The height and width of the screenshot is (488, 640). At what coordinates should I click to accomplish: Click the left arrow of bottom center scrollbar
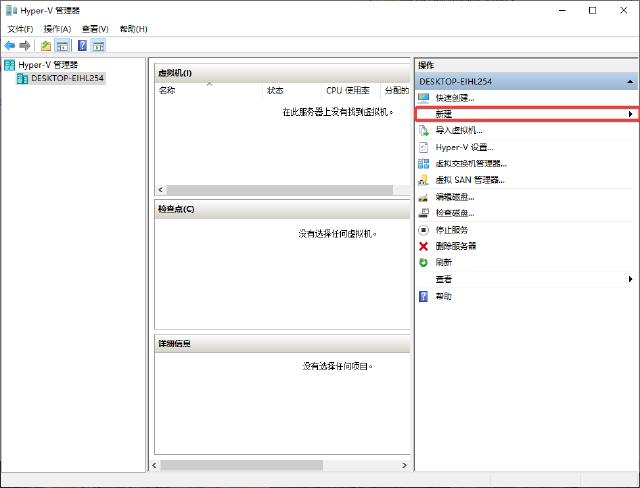coord(154,465)
